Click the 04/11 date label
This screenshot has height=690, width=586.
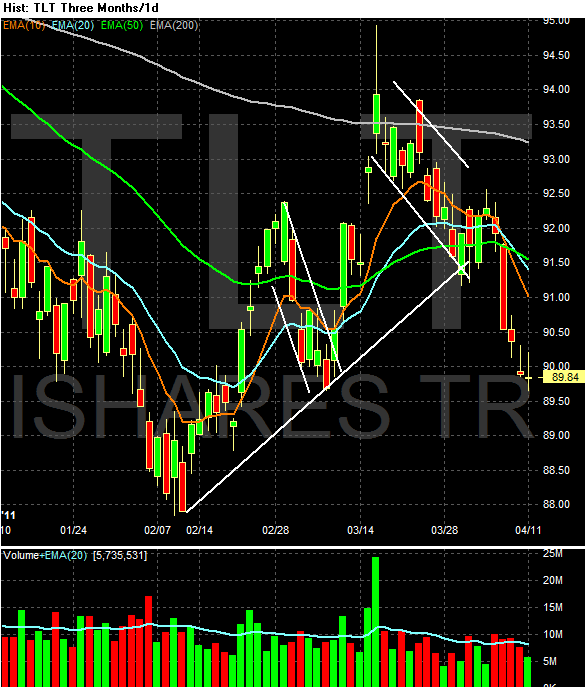(528, 530)
